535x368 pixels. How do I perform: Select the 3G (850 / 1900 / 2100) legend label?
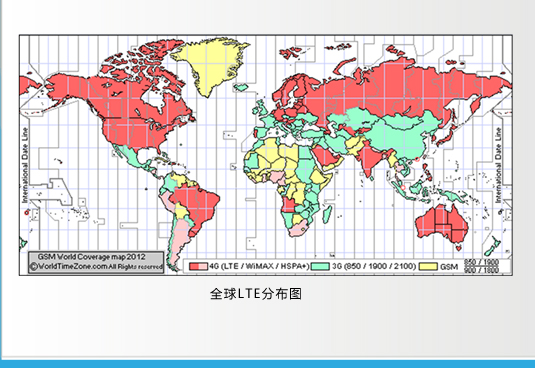374,266
